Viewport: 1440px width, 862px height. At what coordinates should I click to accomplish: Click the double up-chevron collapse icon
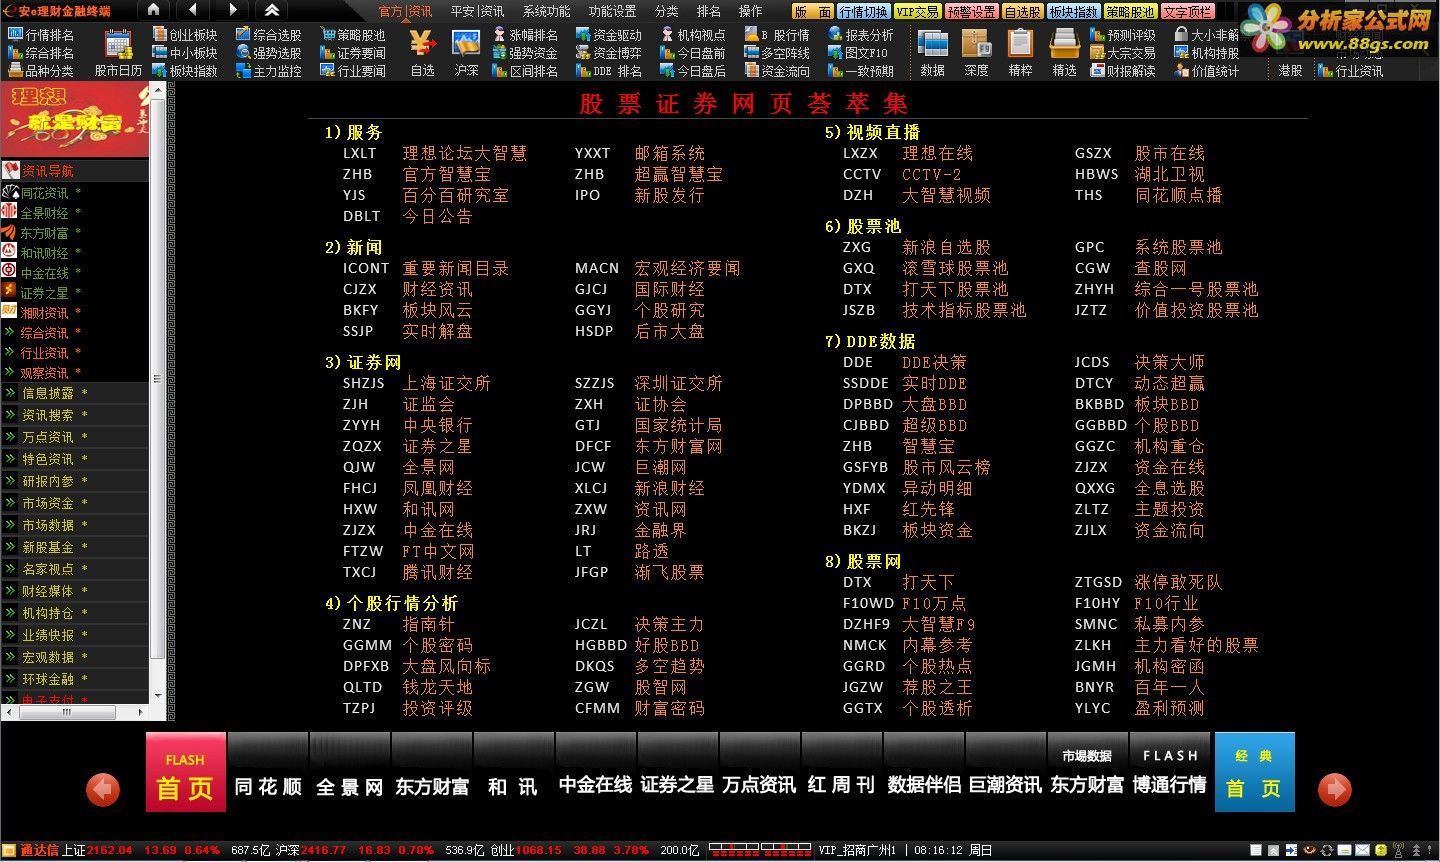(272, 10)
